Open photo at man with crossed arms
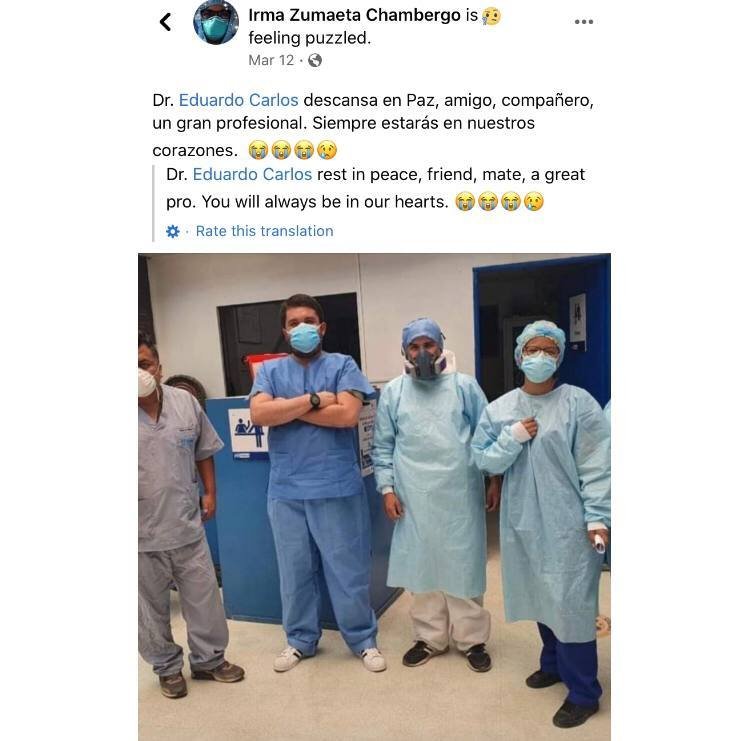Viewport: 750px width, 741px height. (317, 478)
